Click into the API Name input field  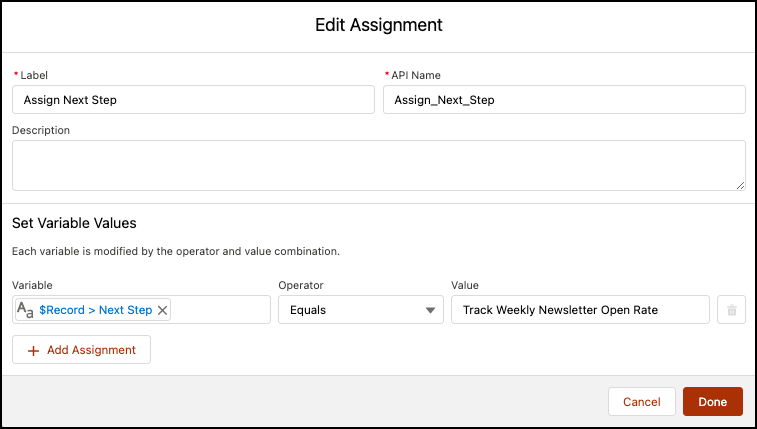pyautogui.click(x=564, y=100)
